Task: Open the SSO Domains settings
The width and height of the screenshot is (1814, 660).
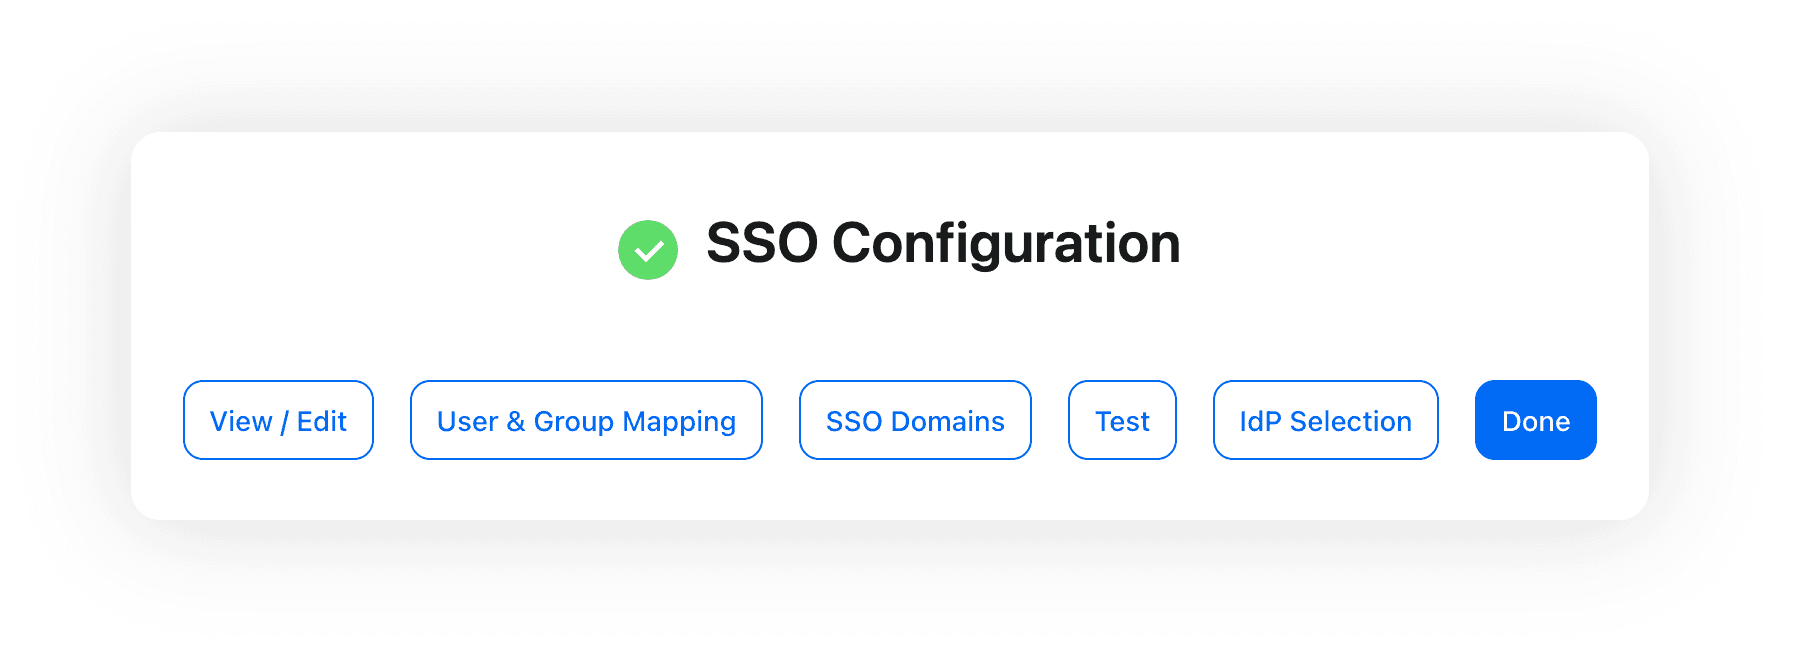Action: click(x=915, y=420)
